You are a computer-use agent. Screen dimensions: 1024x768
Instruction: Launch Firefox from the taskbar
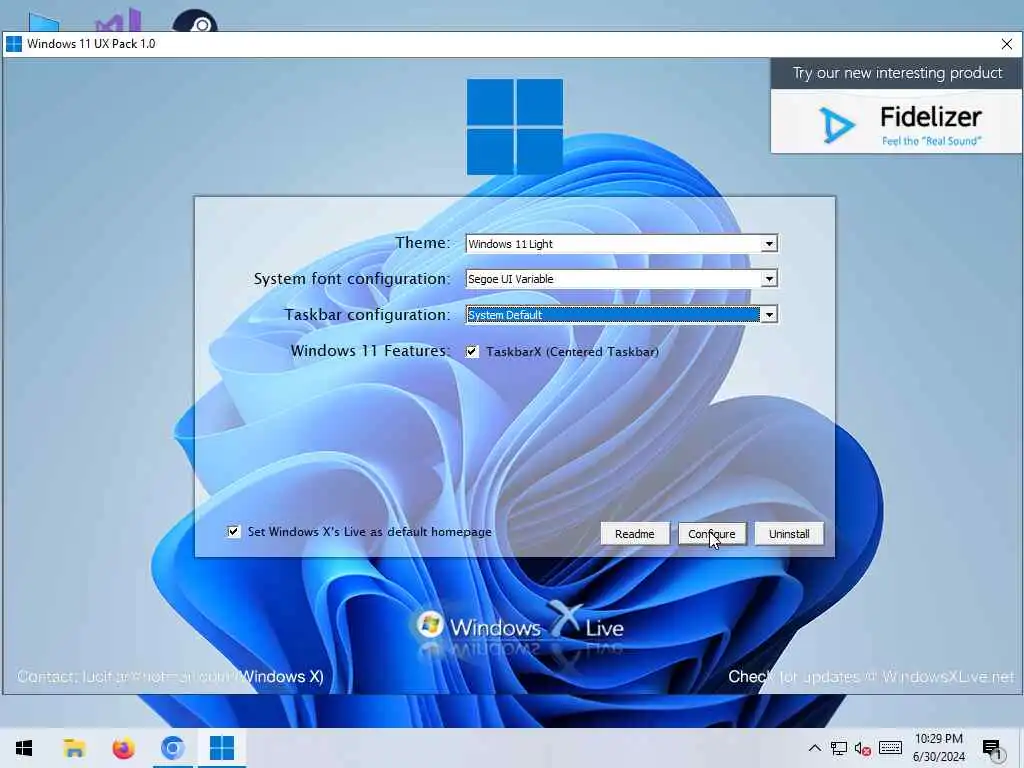coord(123,748)
